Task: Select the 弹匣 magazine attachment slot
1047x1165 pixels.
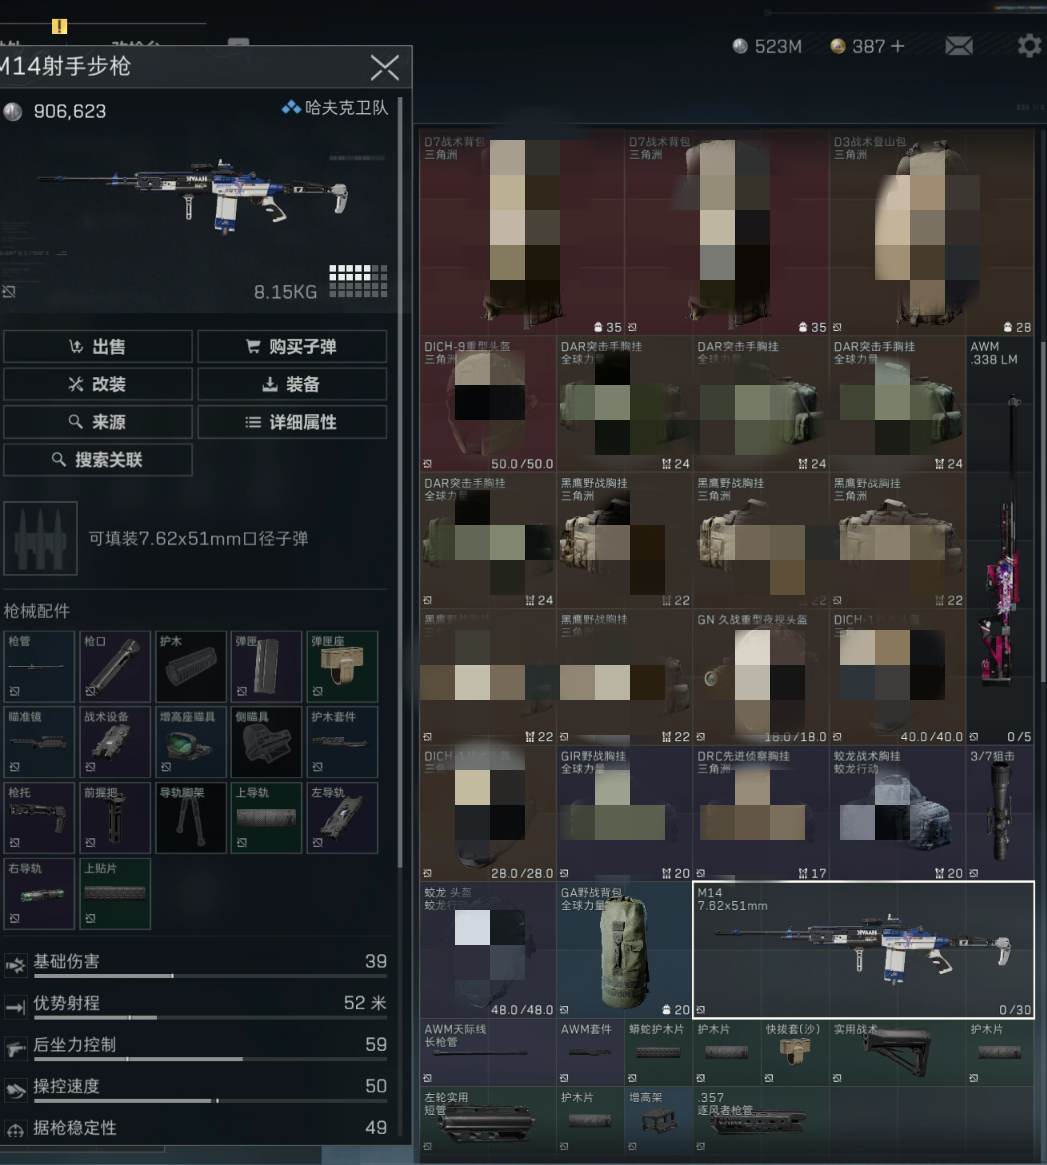Action: pyautogui.click(x=265, y=666)
